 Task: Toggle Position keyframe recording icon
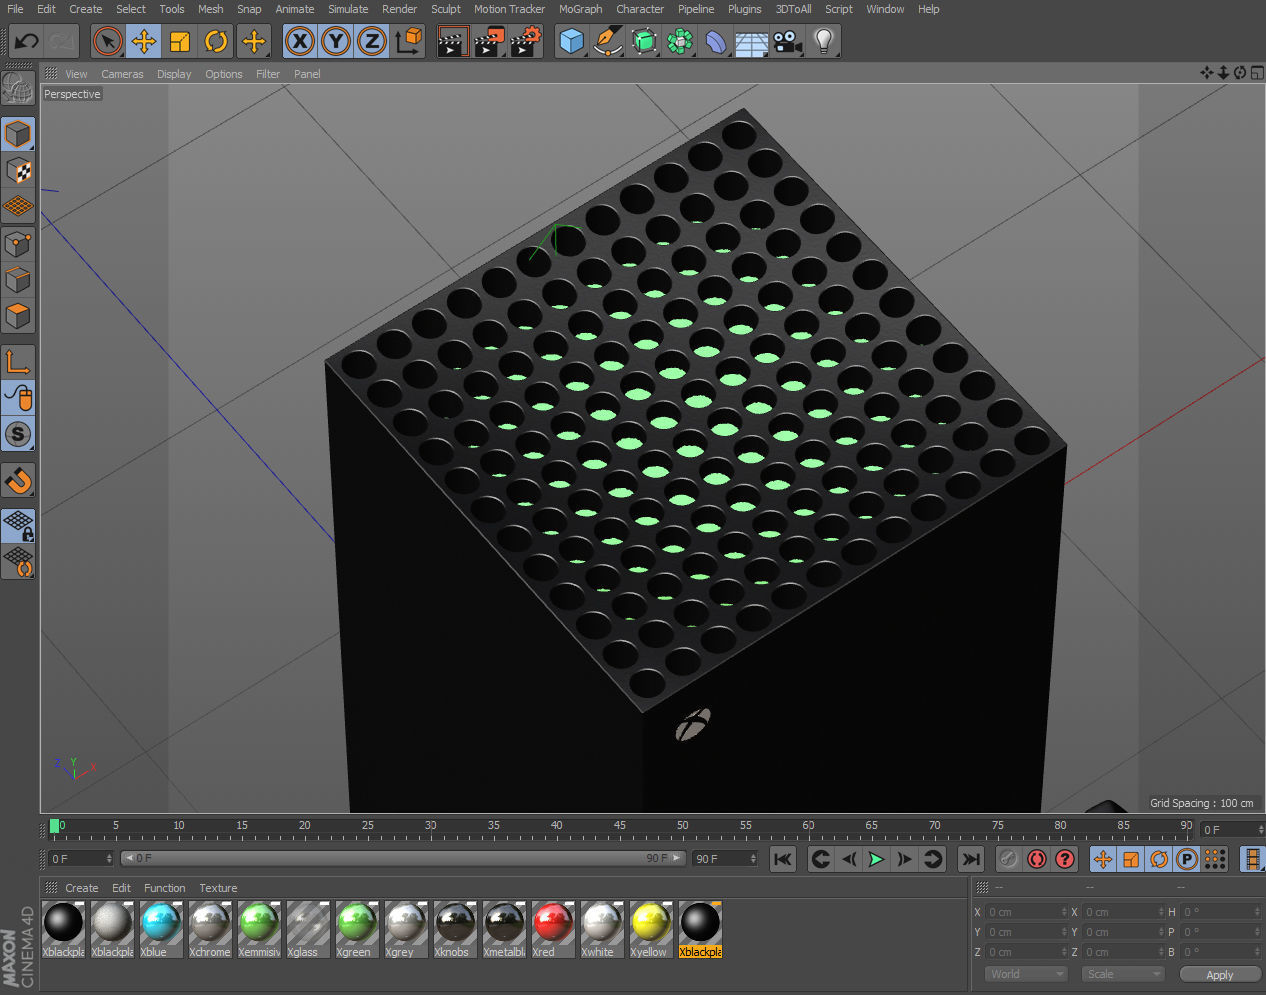(1102, 859)
